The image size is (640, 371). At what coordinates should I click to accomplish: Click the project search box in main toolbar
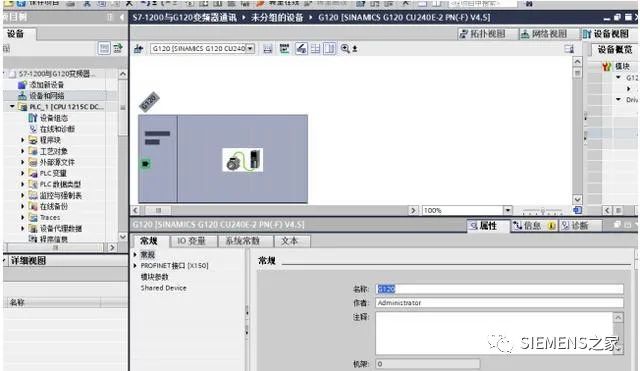pyautogui.click(x=482, y=3)
